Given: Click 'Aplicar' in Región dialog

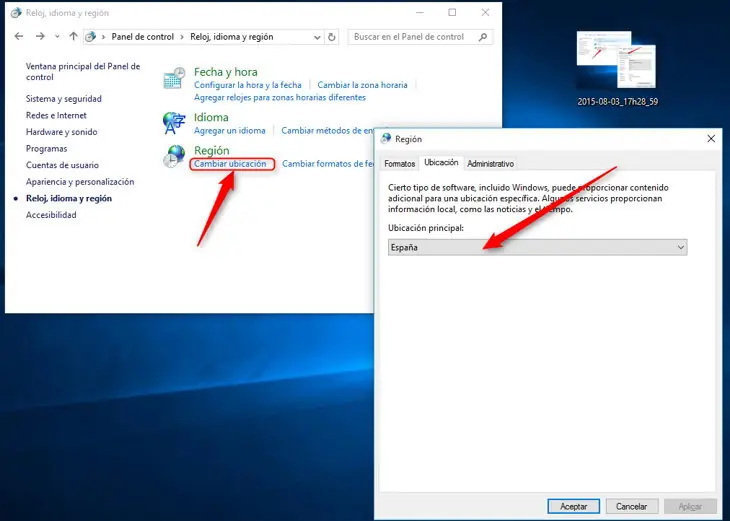Looking at the screenshot, I should 690,506.
